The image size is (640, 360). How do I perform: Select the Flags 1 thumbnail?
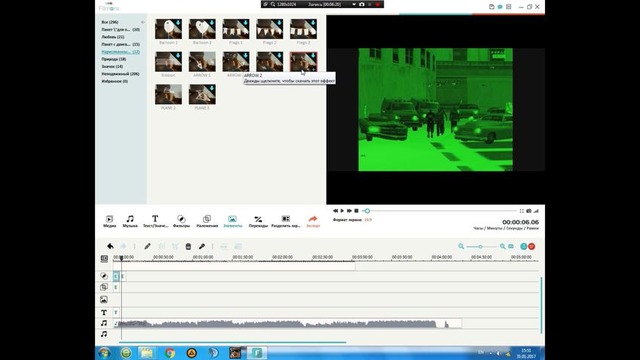pyautogui.click(x=236, y=29)
